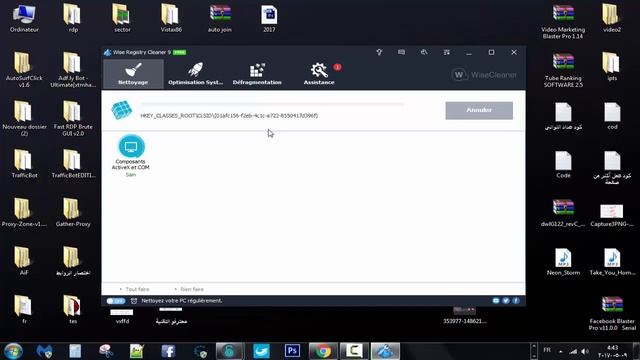
Task: Open WiseCleaner Facebook icon link
Action: point(516,301)
